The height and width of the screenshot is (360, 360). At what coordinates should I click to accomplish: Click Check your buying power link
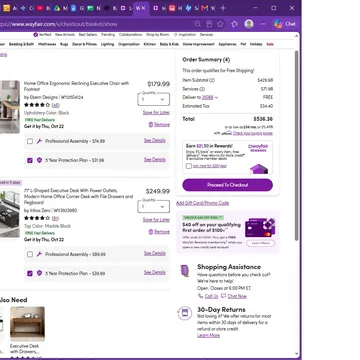(x=253, y=133)
